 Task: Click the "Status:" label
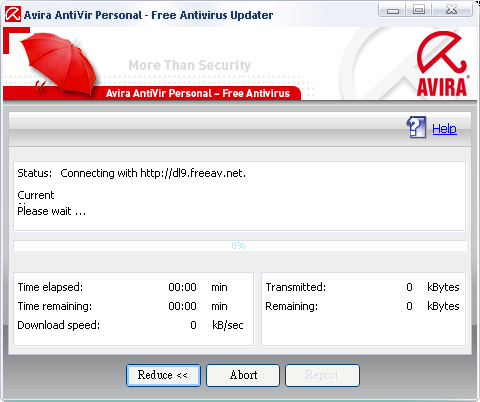(35, 173)
